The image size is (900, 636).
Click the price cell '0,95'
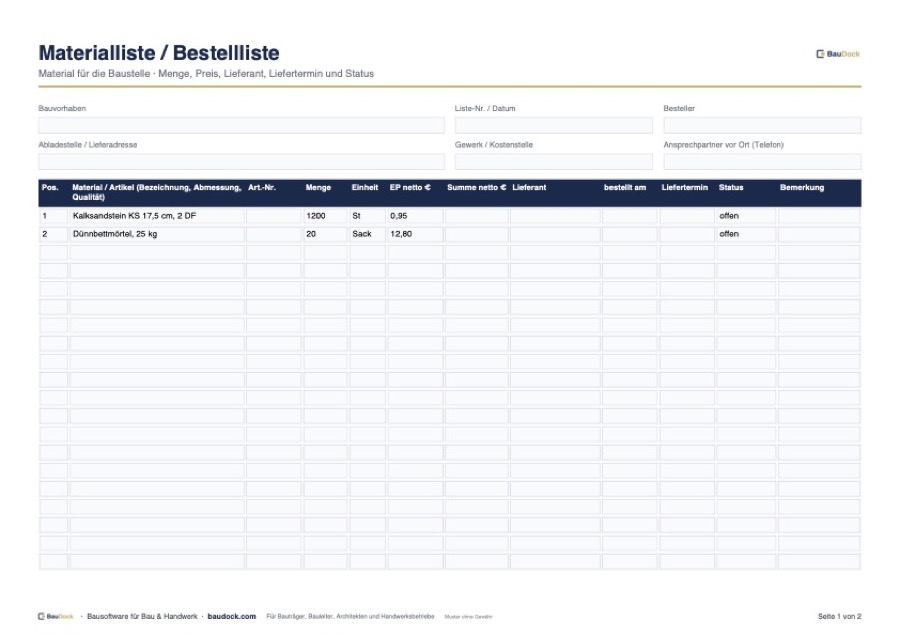tap(415, 216)
